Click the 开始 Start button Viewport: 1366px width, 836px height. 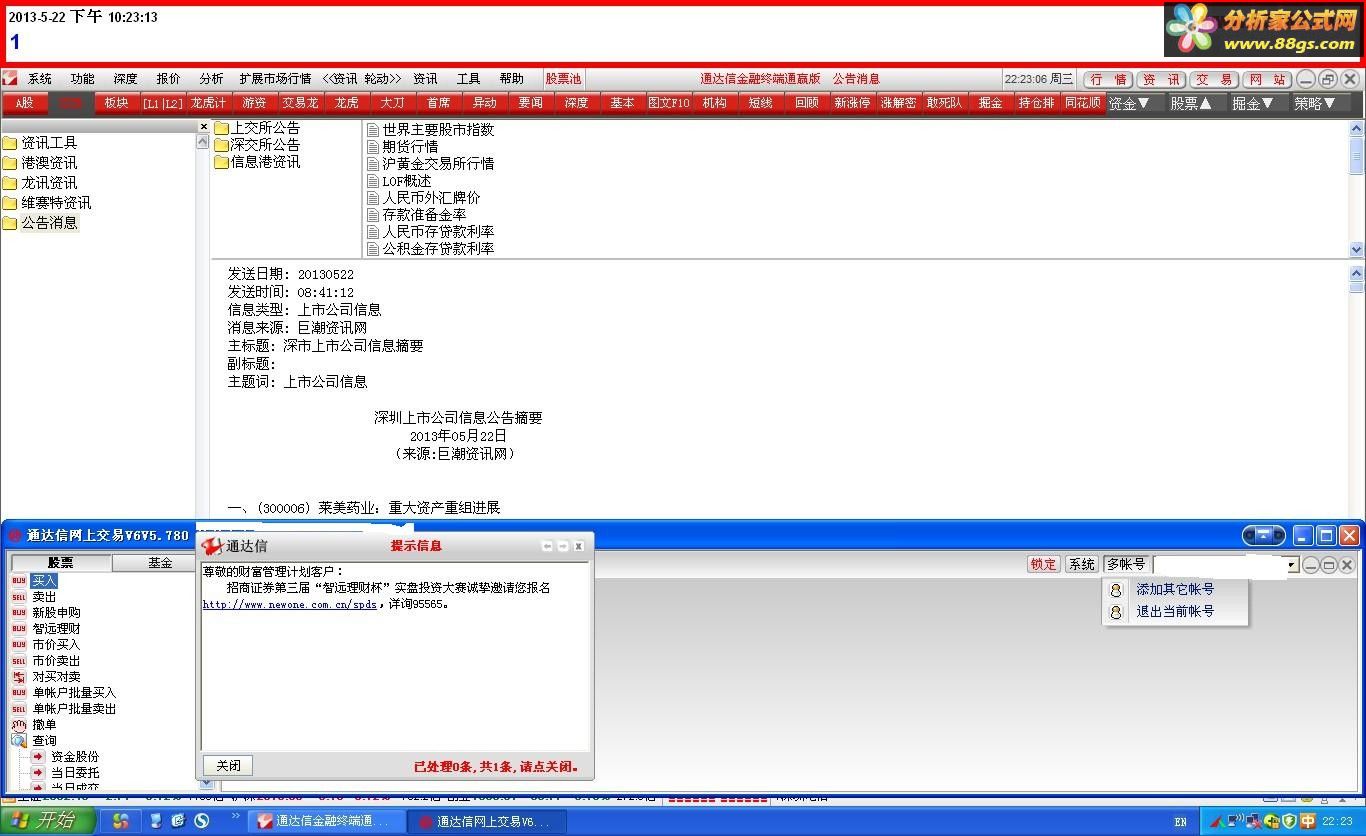48,821
